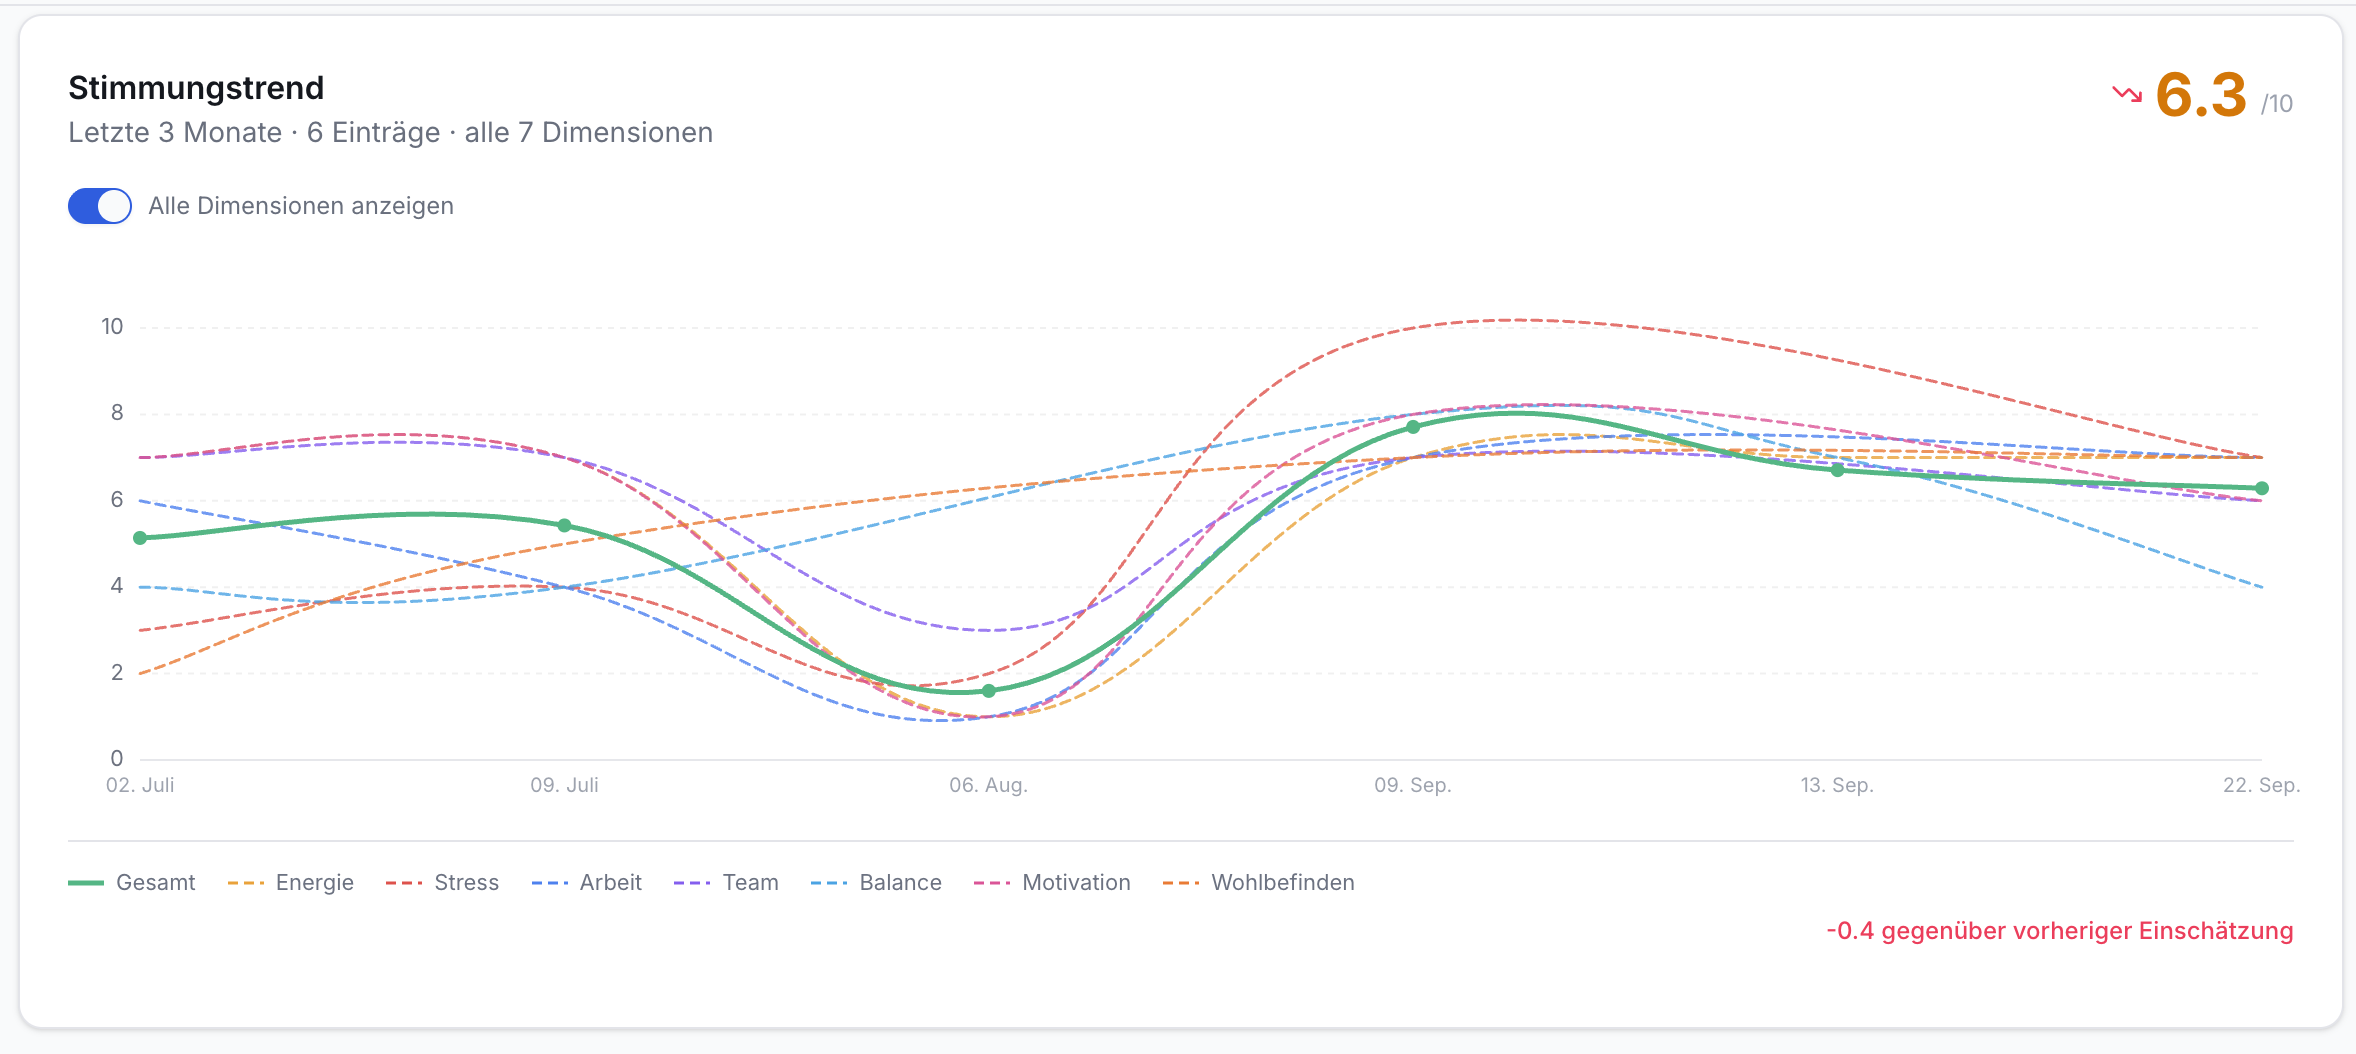Click the 02. Juli x-axis label
The height and width of the screenshot is (1054, 2356).
point(140,786)
